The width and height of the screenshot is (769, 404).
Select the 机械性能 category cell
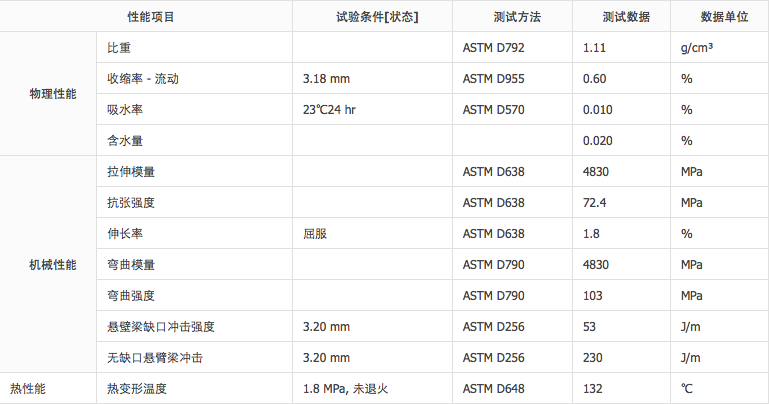pyautogui.click(x=52, y=265)
